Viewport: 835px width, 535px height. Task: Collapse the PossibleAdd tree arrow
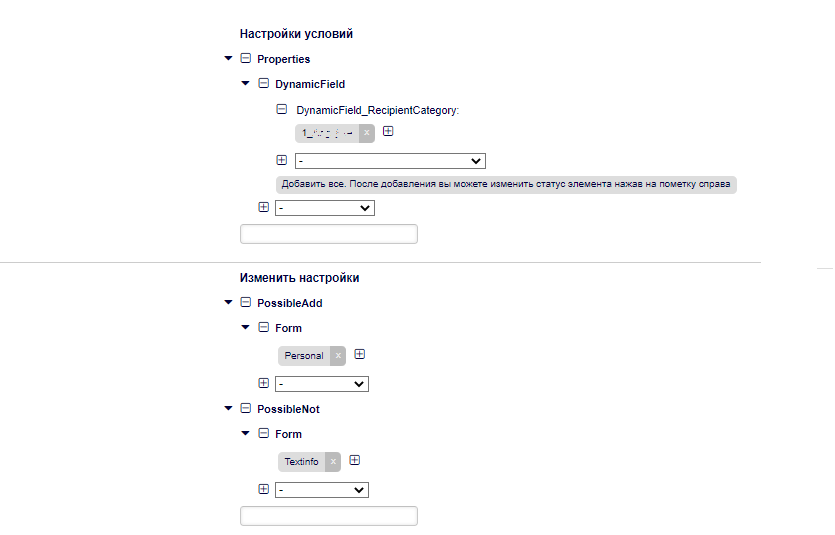coord(229,303)
